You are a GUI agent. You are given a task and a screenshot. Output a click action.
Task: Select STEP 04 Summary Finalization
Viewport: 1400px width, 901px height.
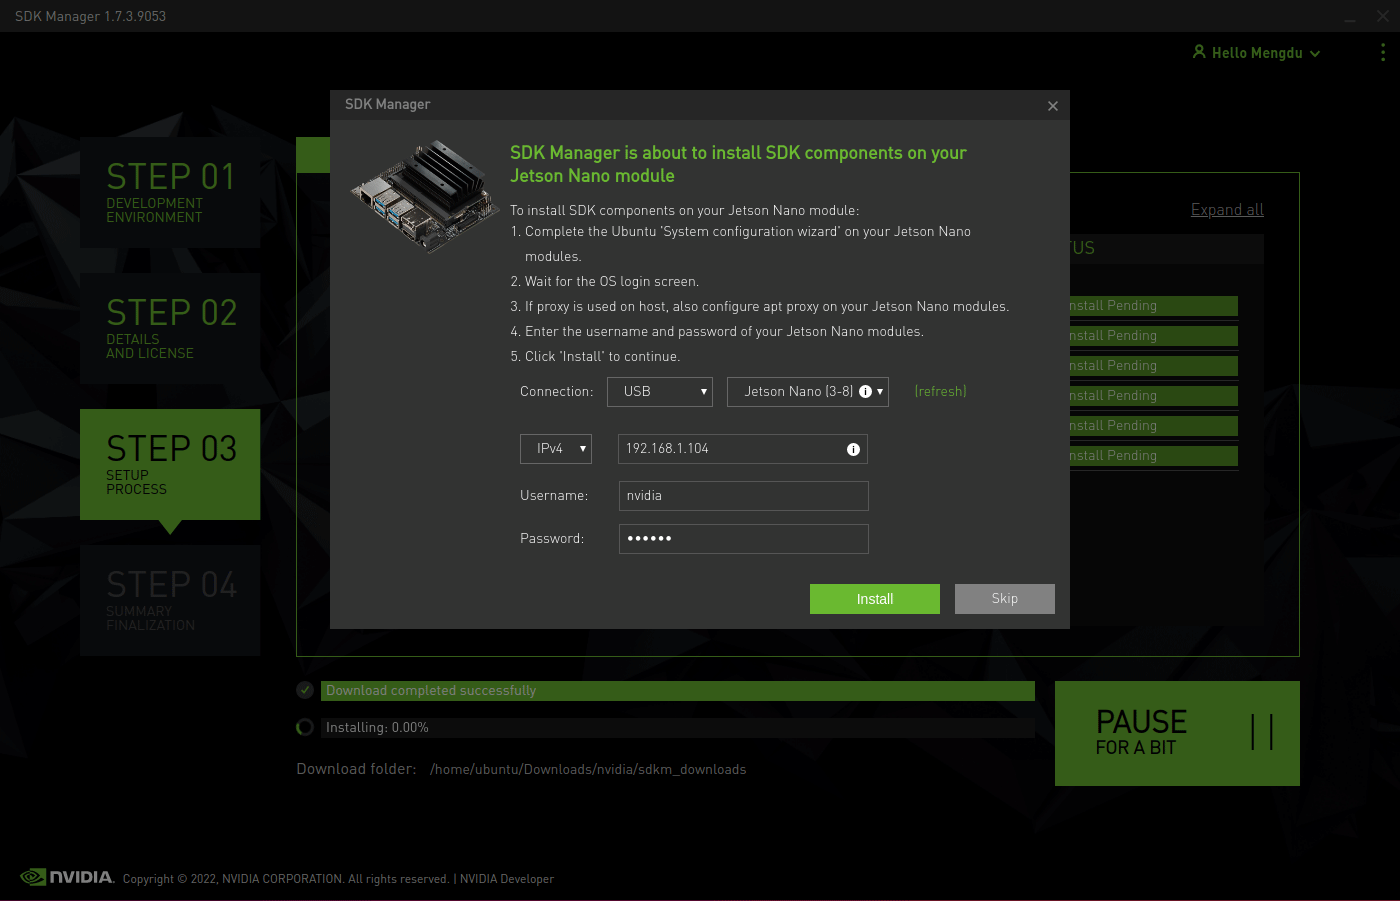click(170, 600)
